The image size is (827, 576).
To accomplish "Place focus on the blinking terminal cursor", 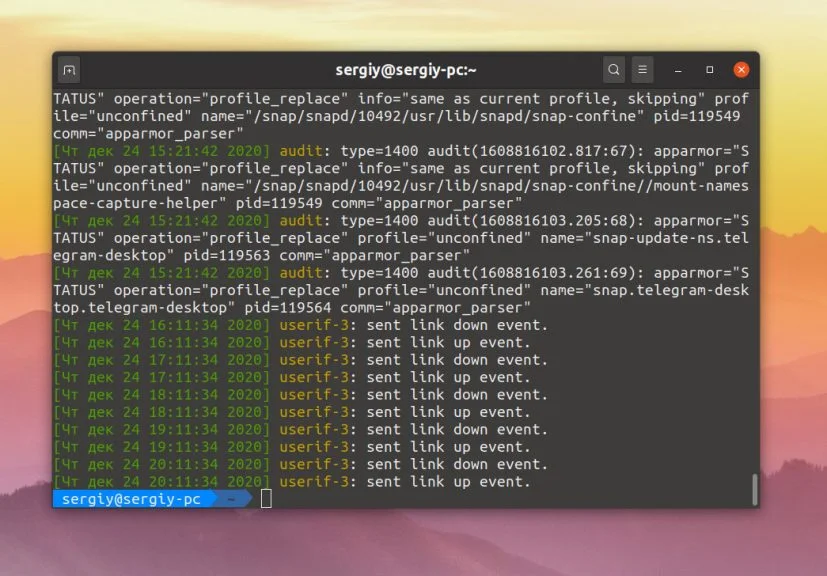I will pyautogui.click(x=264, y=500).
